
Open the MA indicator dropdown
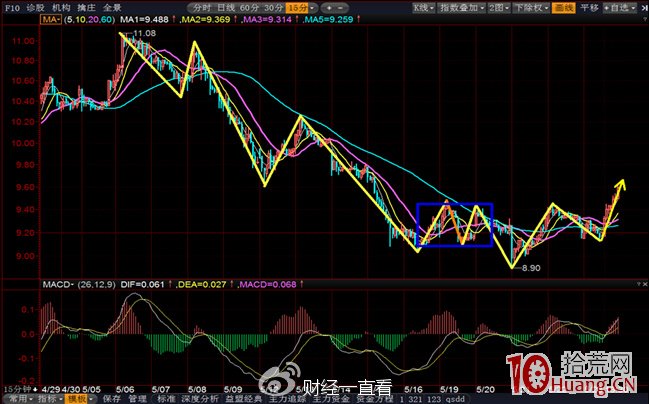pyautogui.click(x=18, y=18)
